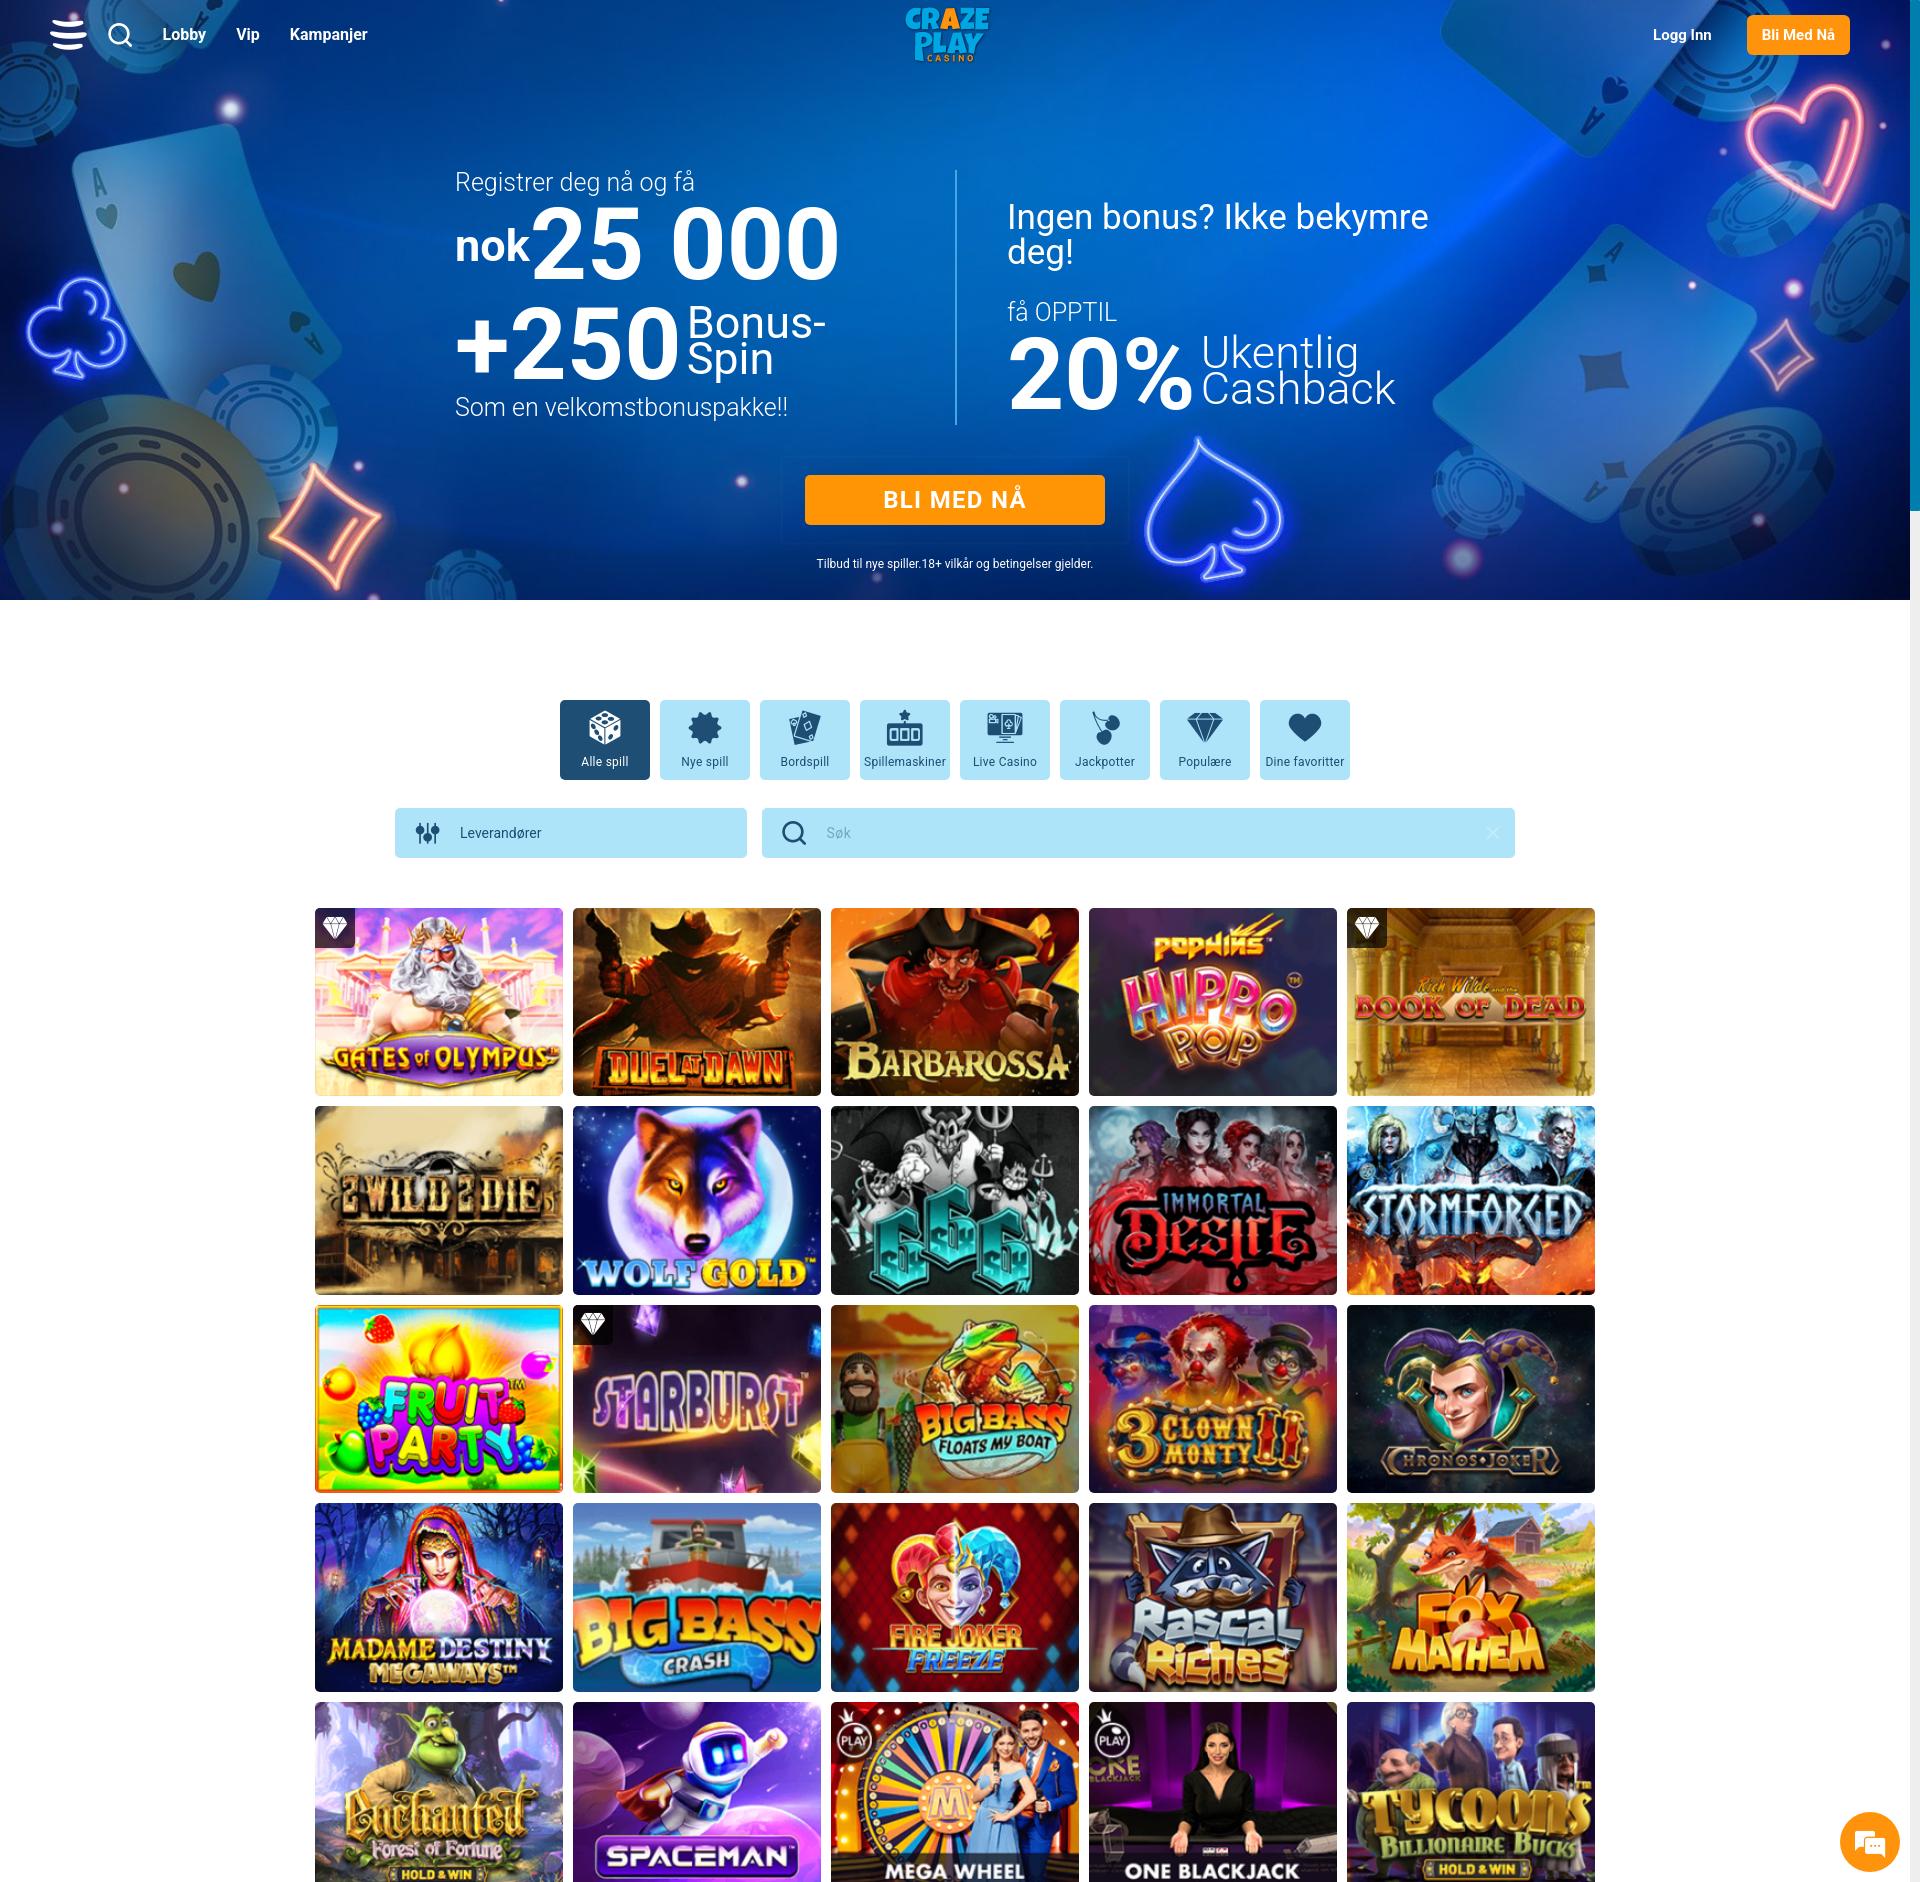Expand the Leverandører provider filter
The height and width of the screenshot is (1882, 1920).
(571, 833)
